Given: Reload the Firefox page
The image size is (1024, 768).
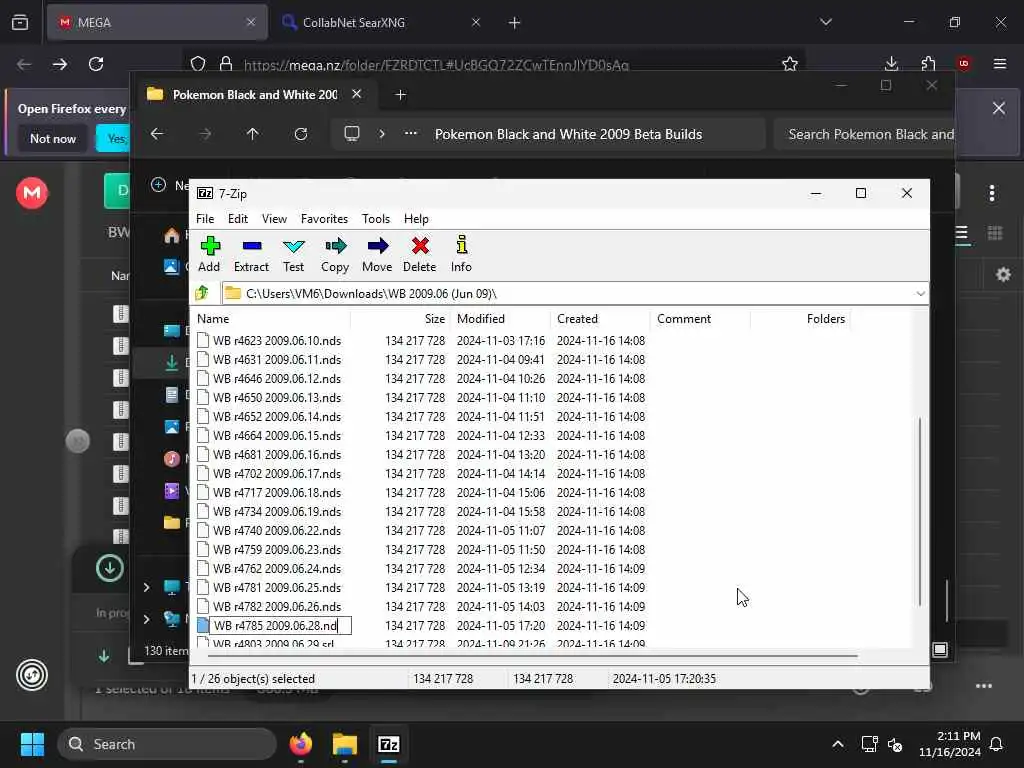Looking at the screenshot, I should pyautogui.click(x=96, y=64).
